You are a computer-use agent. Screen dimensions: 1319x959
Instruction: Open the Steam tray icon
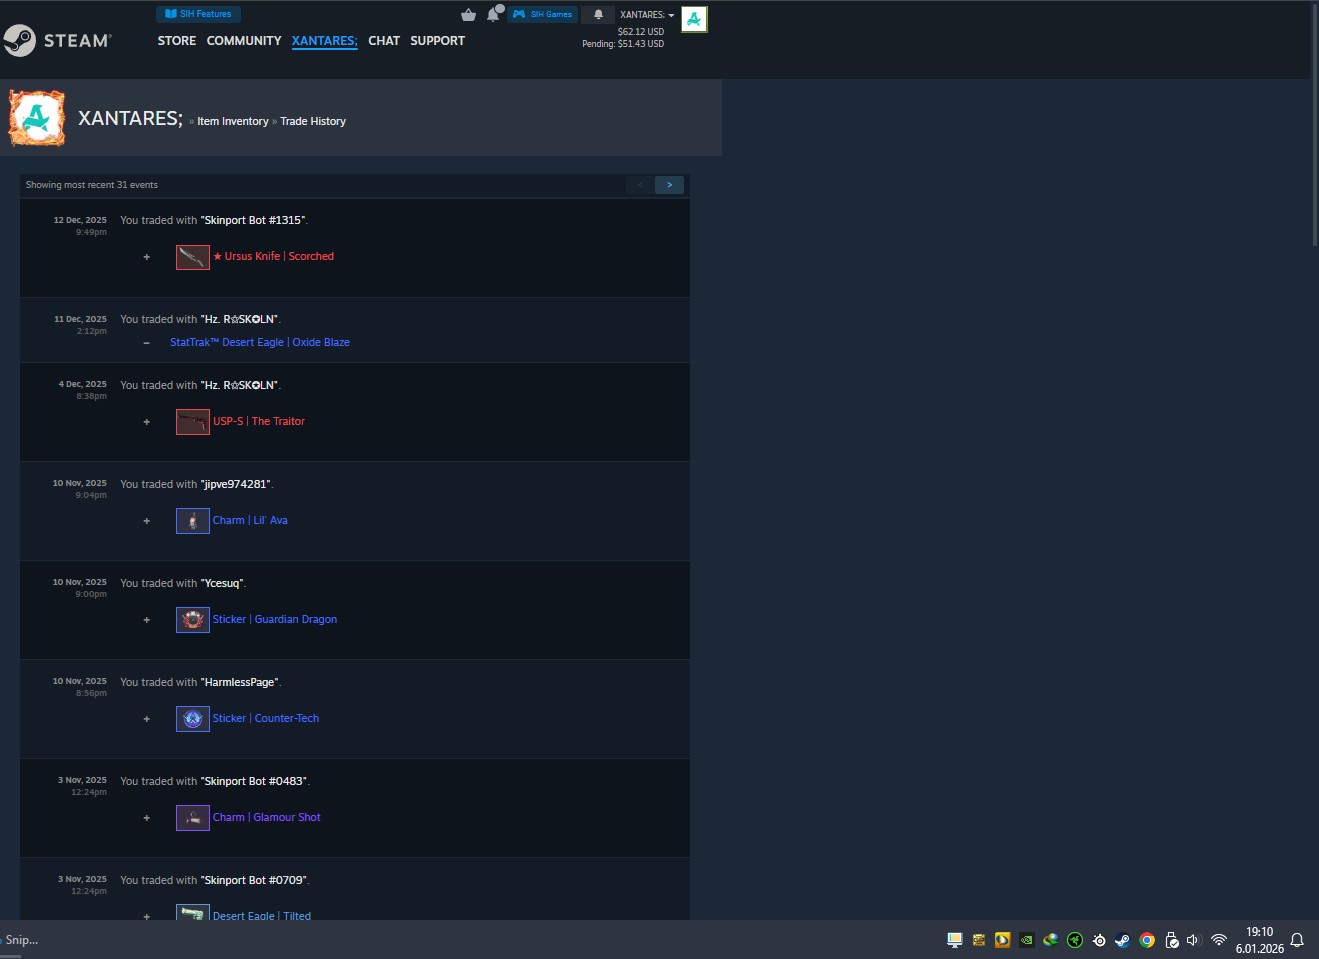point(1123,940)
